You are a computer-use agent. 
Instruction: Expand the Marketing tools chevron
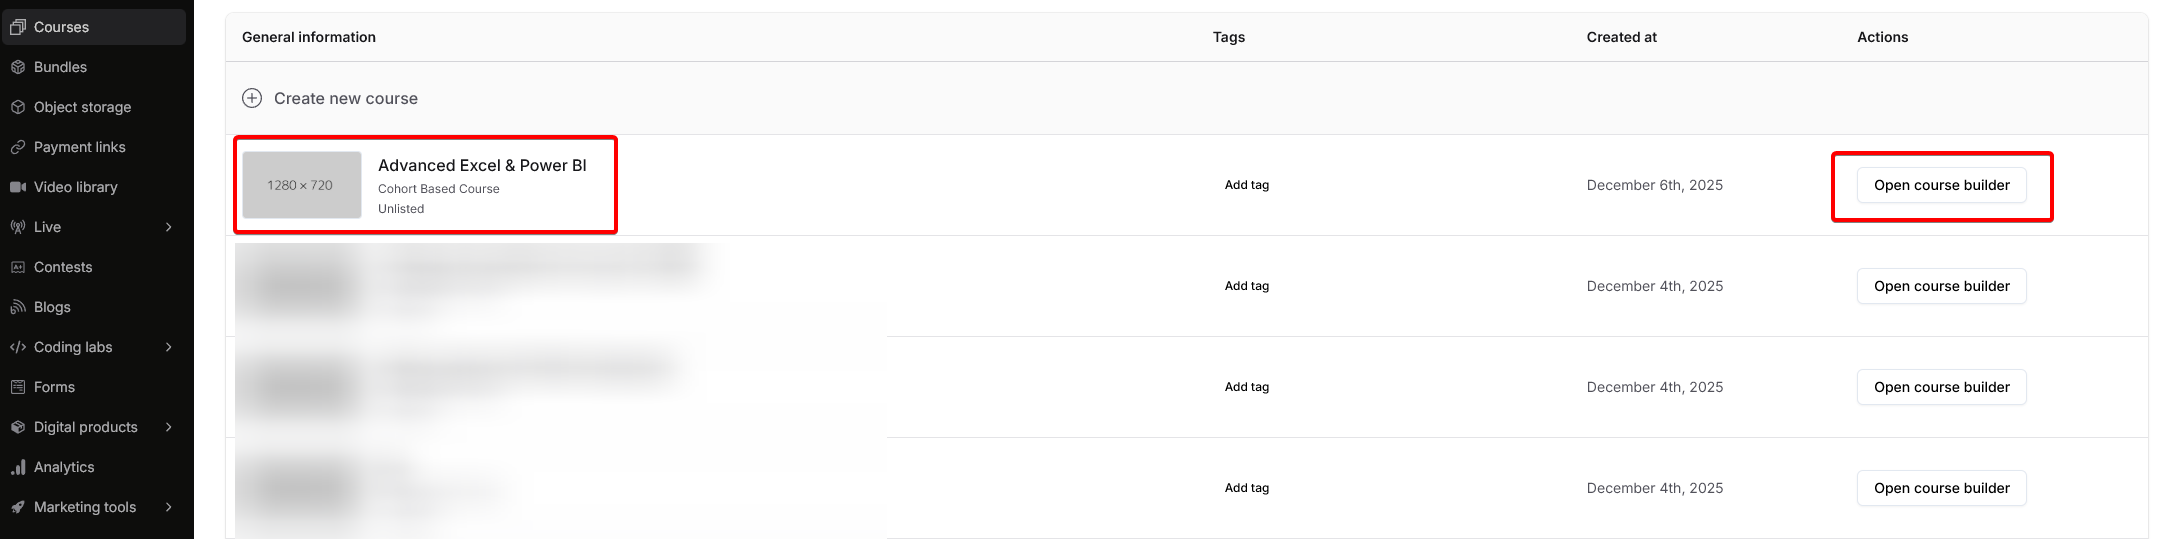click(x=168, y=507)
